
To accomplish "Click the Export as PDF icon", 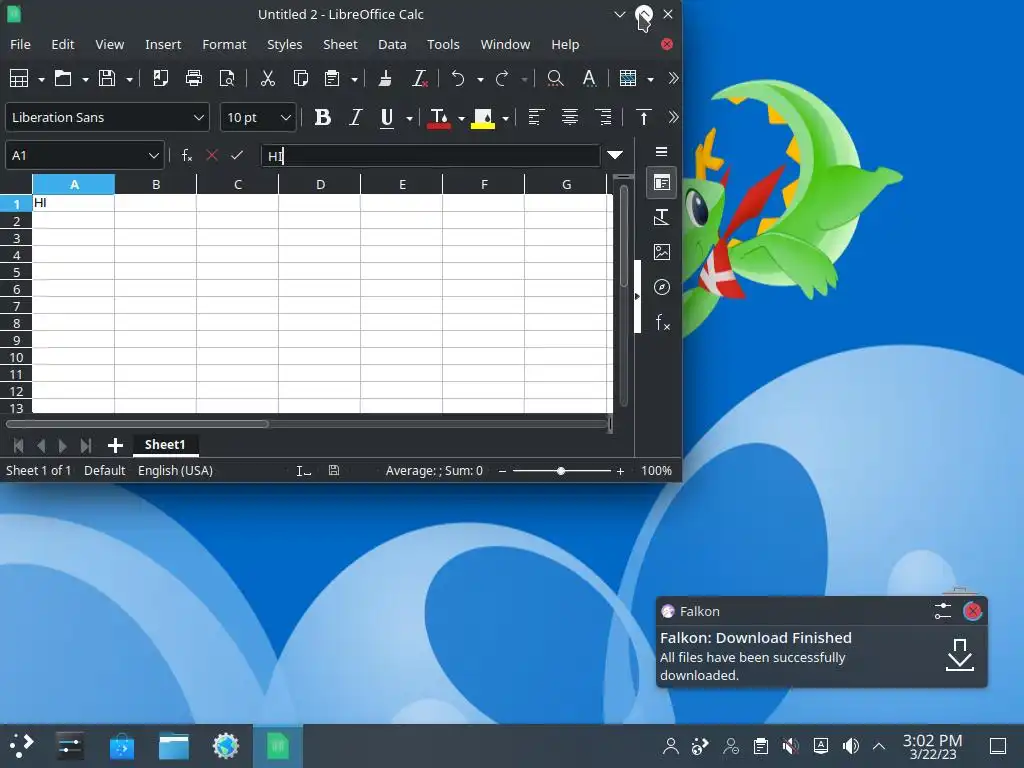I will [160, 78].
